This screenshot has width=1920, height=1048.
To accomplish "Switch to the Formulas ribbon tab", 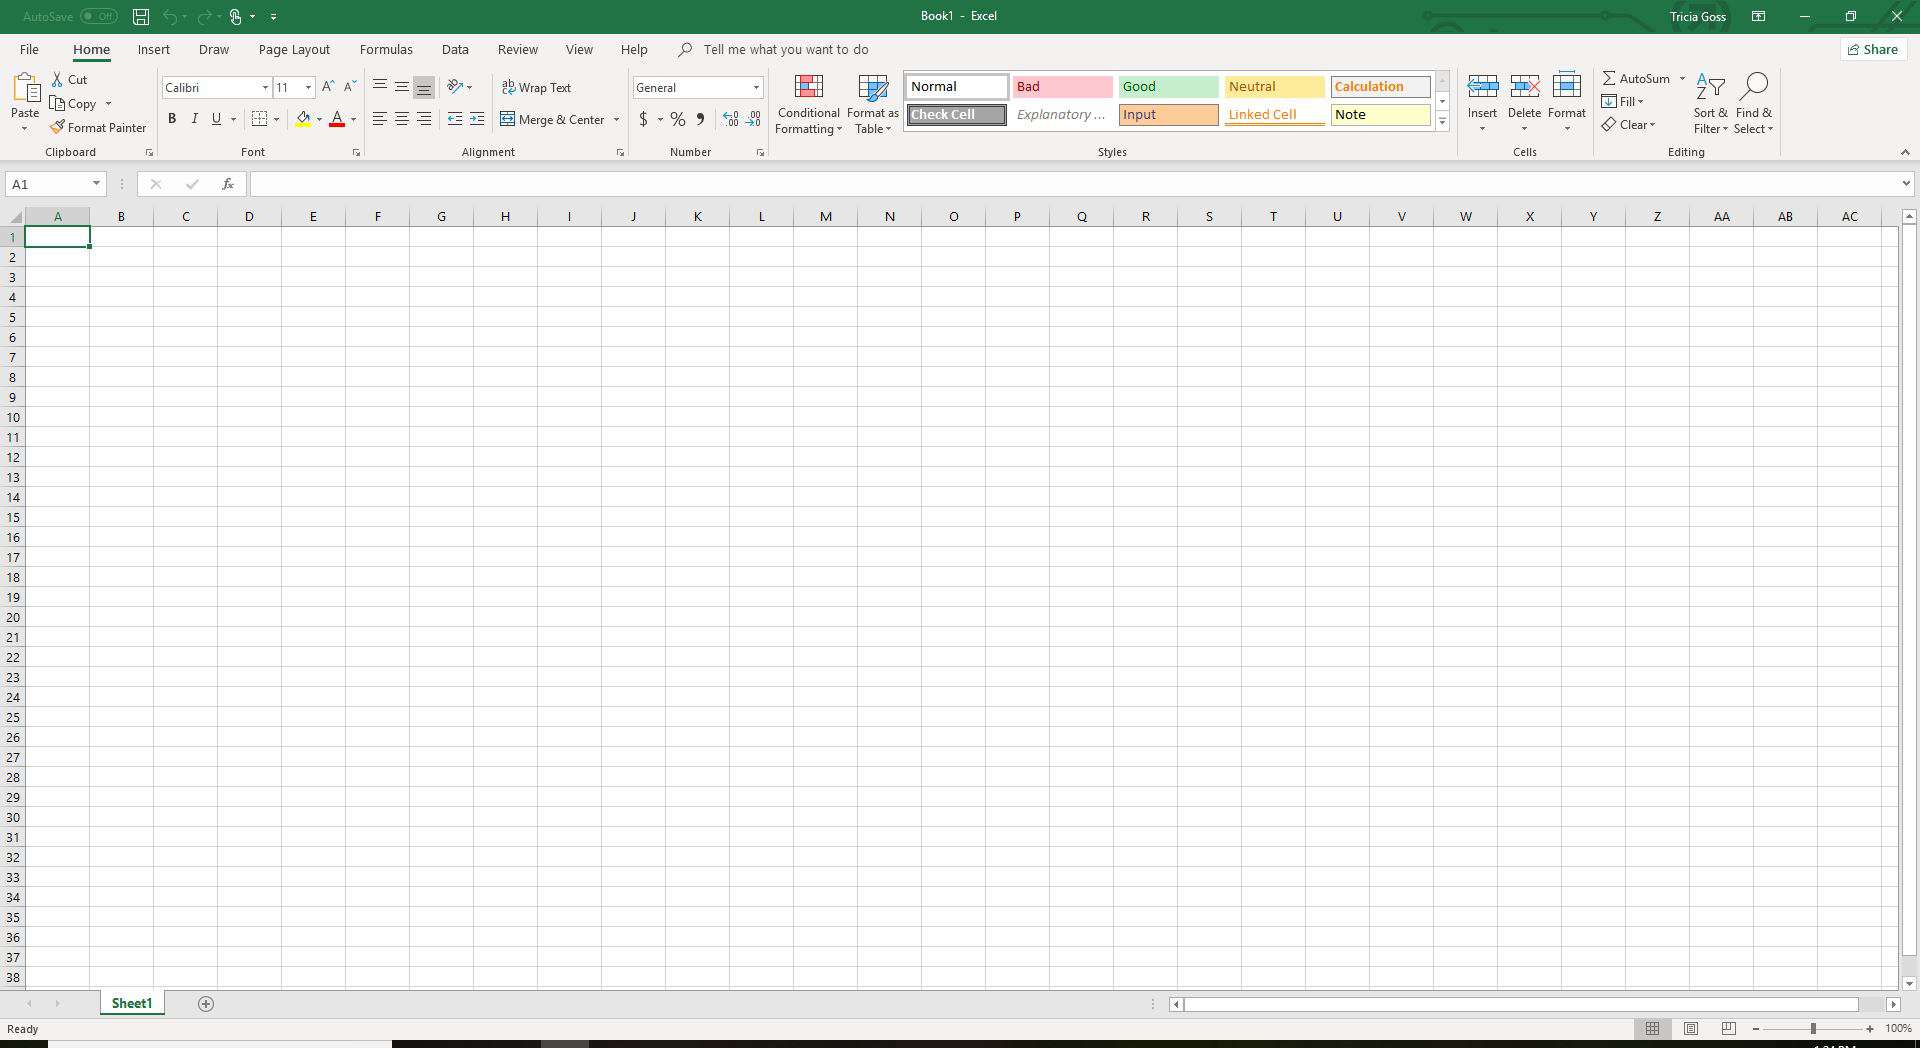I will 386,49.
